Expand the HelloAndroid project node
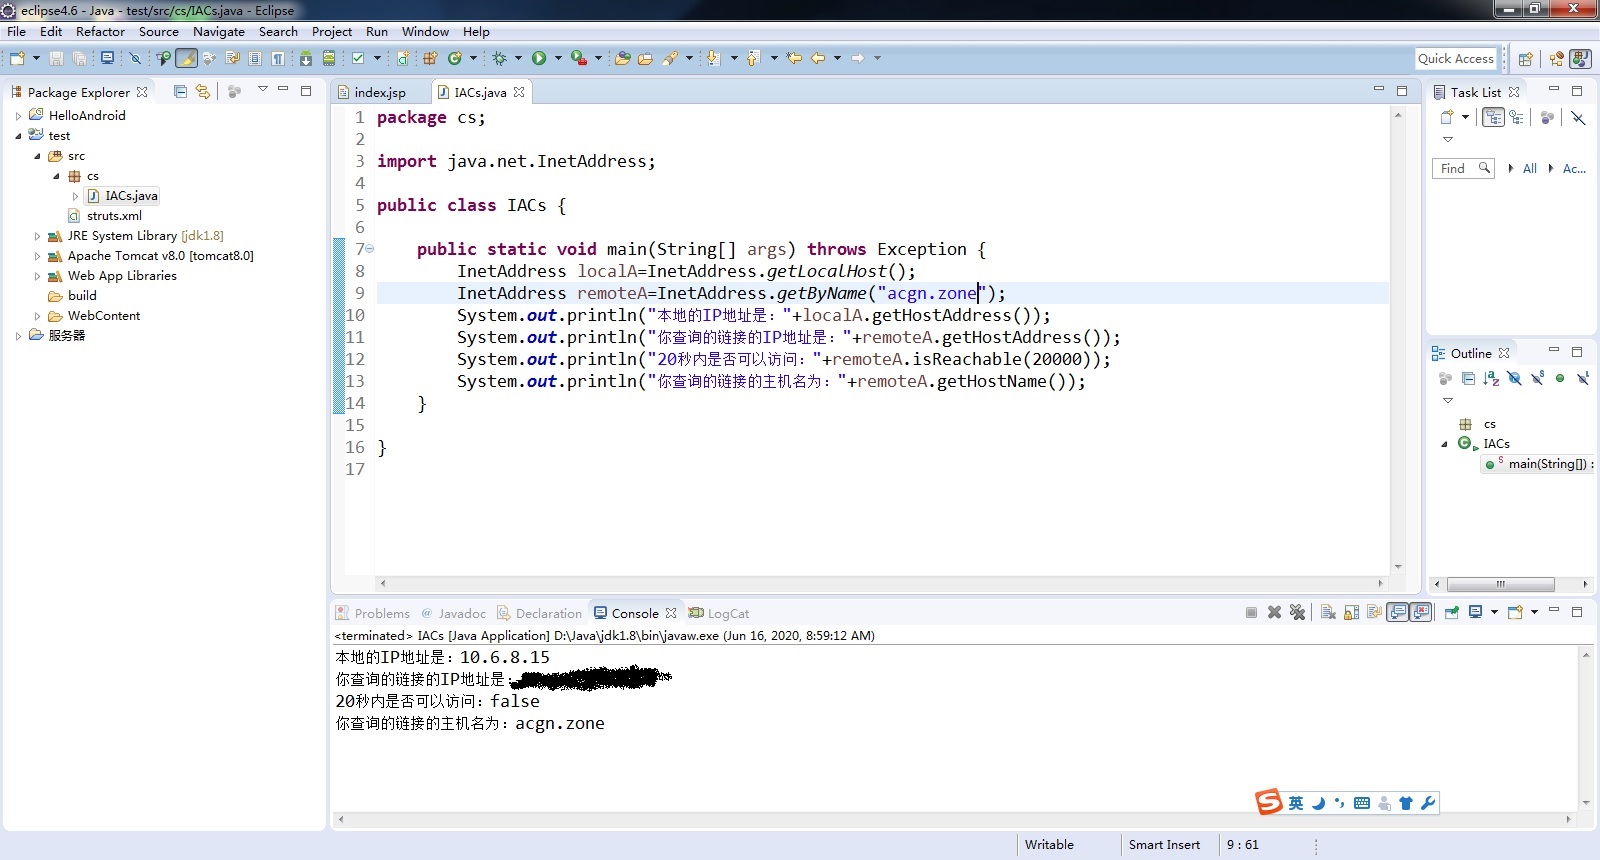The height and width of the screenshot is (860, 1600). (18, 116)
